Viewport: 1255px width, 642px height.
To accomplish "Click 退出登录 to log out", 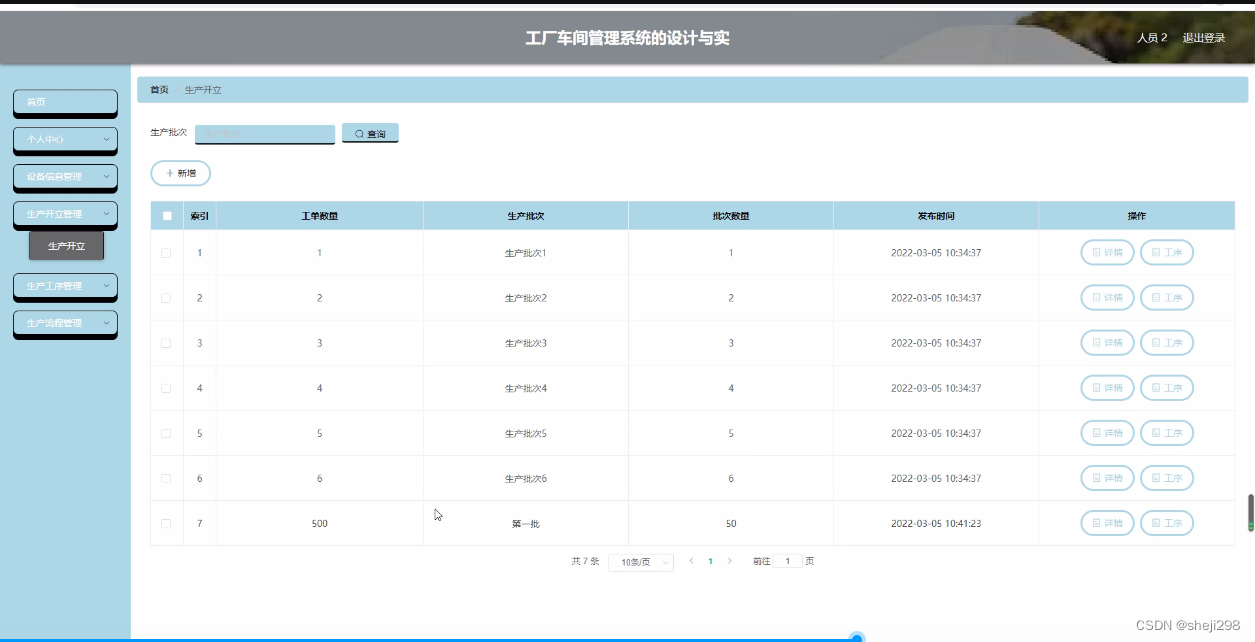I will click(1203, 37).
